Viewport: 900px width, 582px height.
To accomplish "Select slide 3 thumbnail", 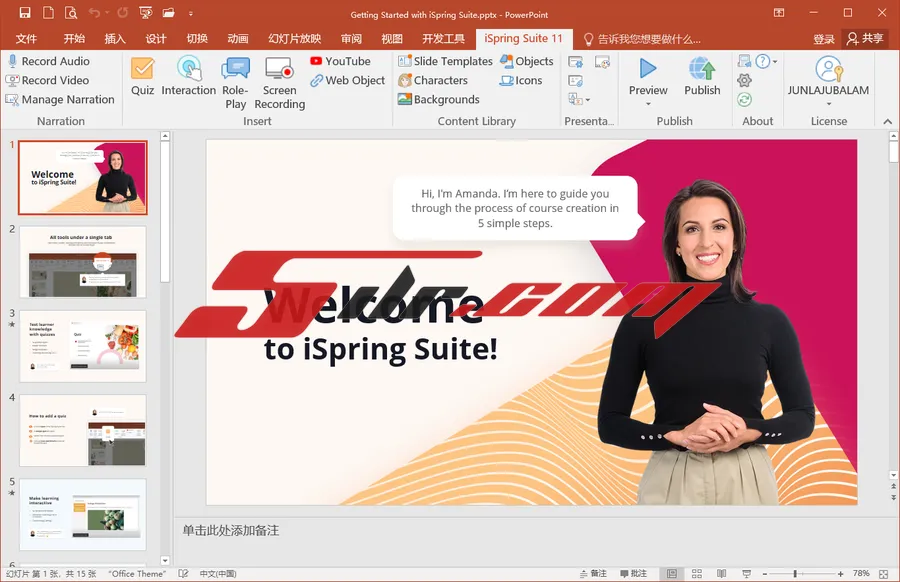I will click(x=83, y=346).
